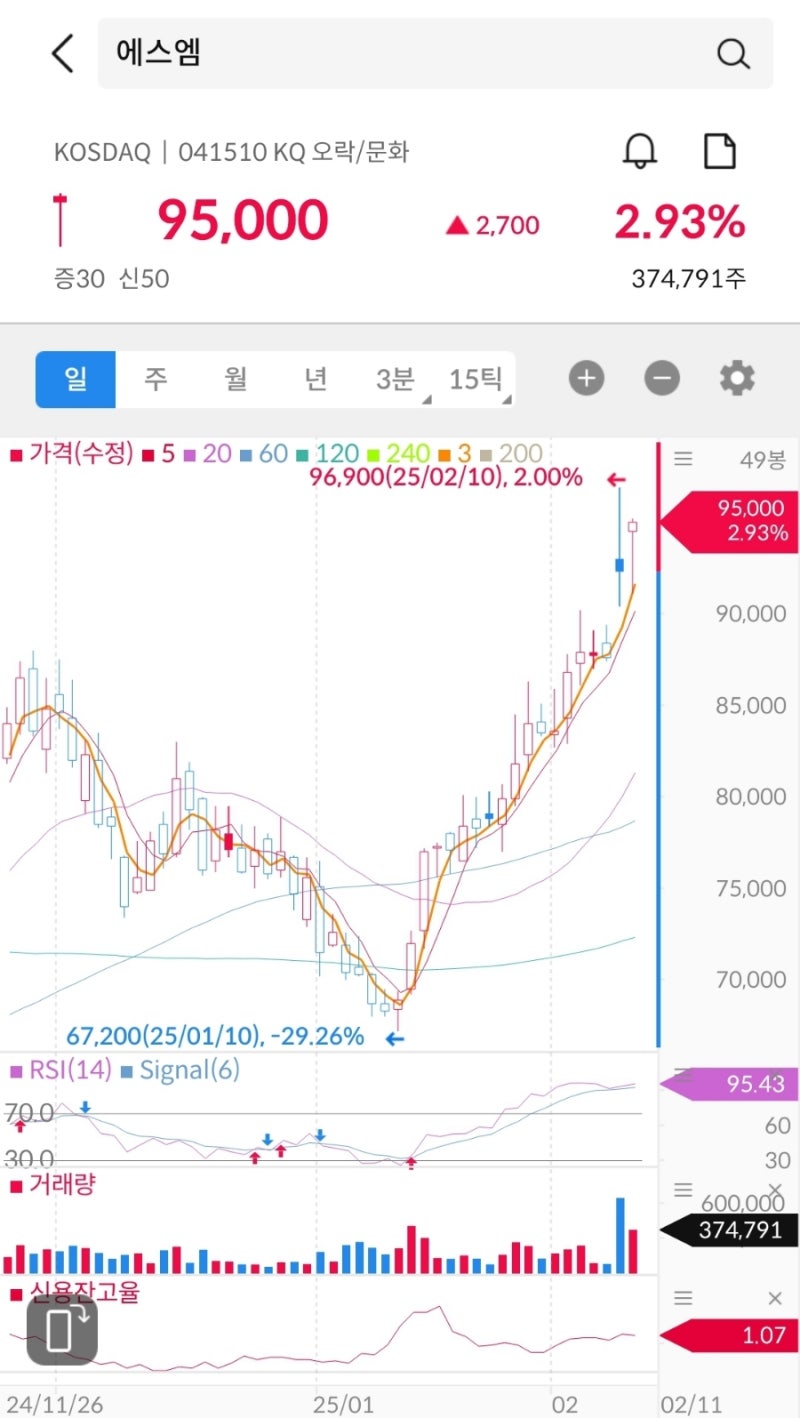Set a price alert using the bell icon
800x1418 pixels.
pyautogui.click(x=640, y=151)
